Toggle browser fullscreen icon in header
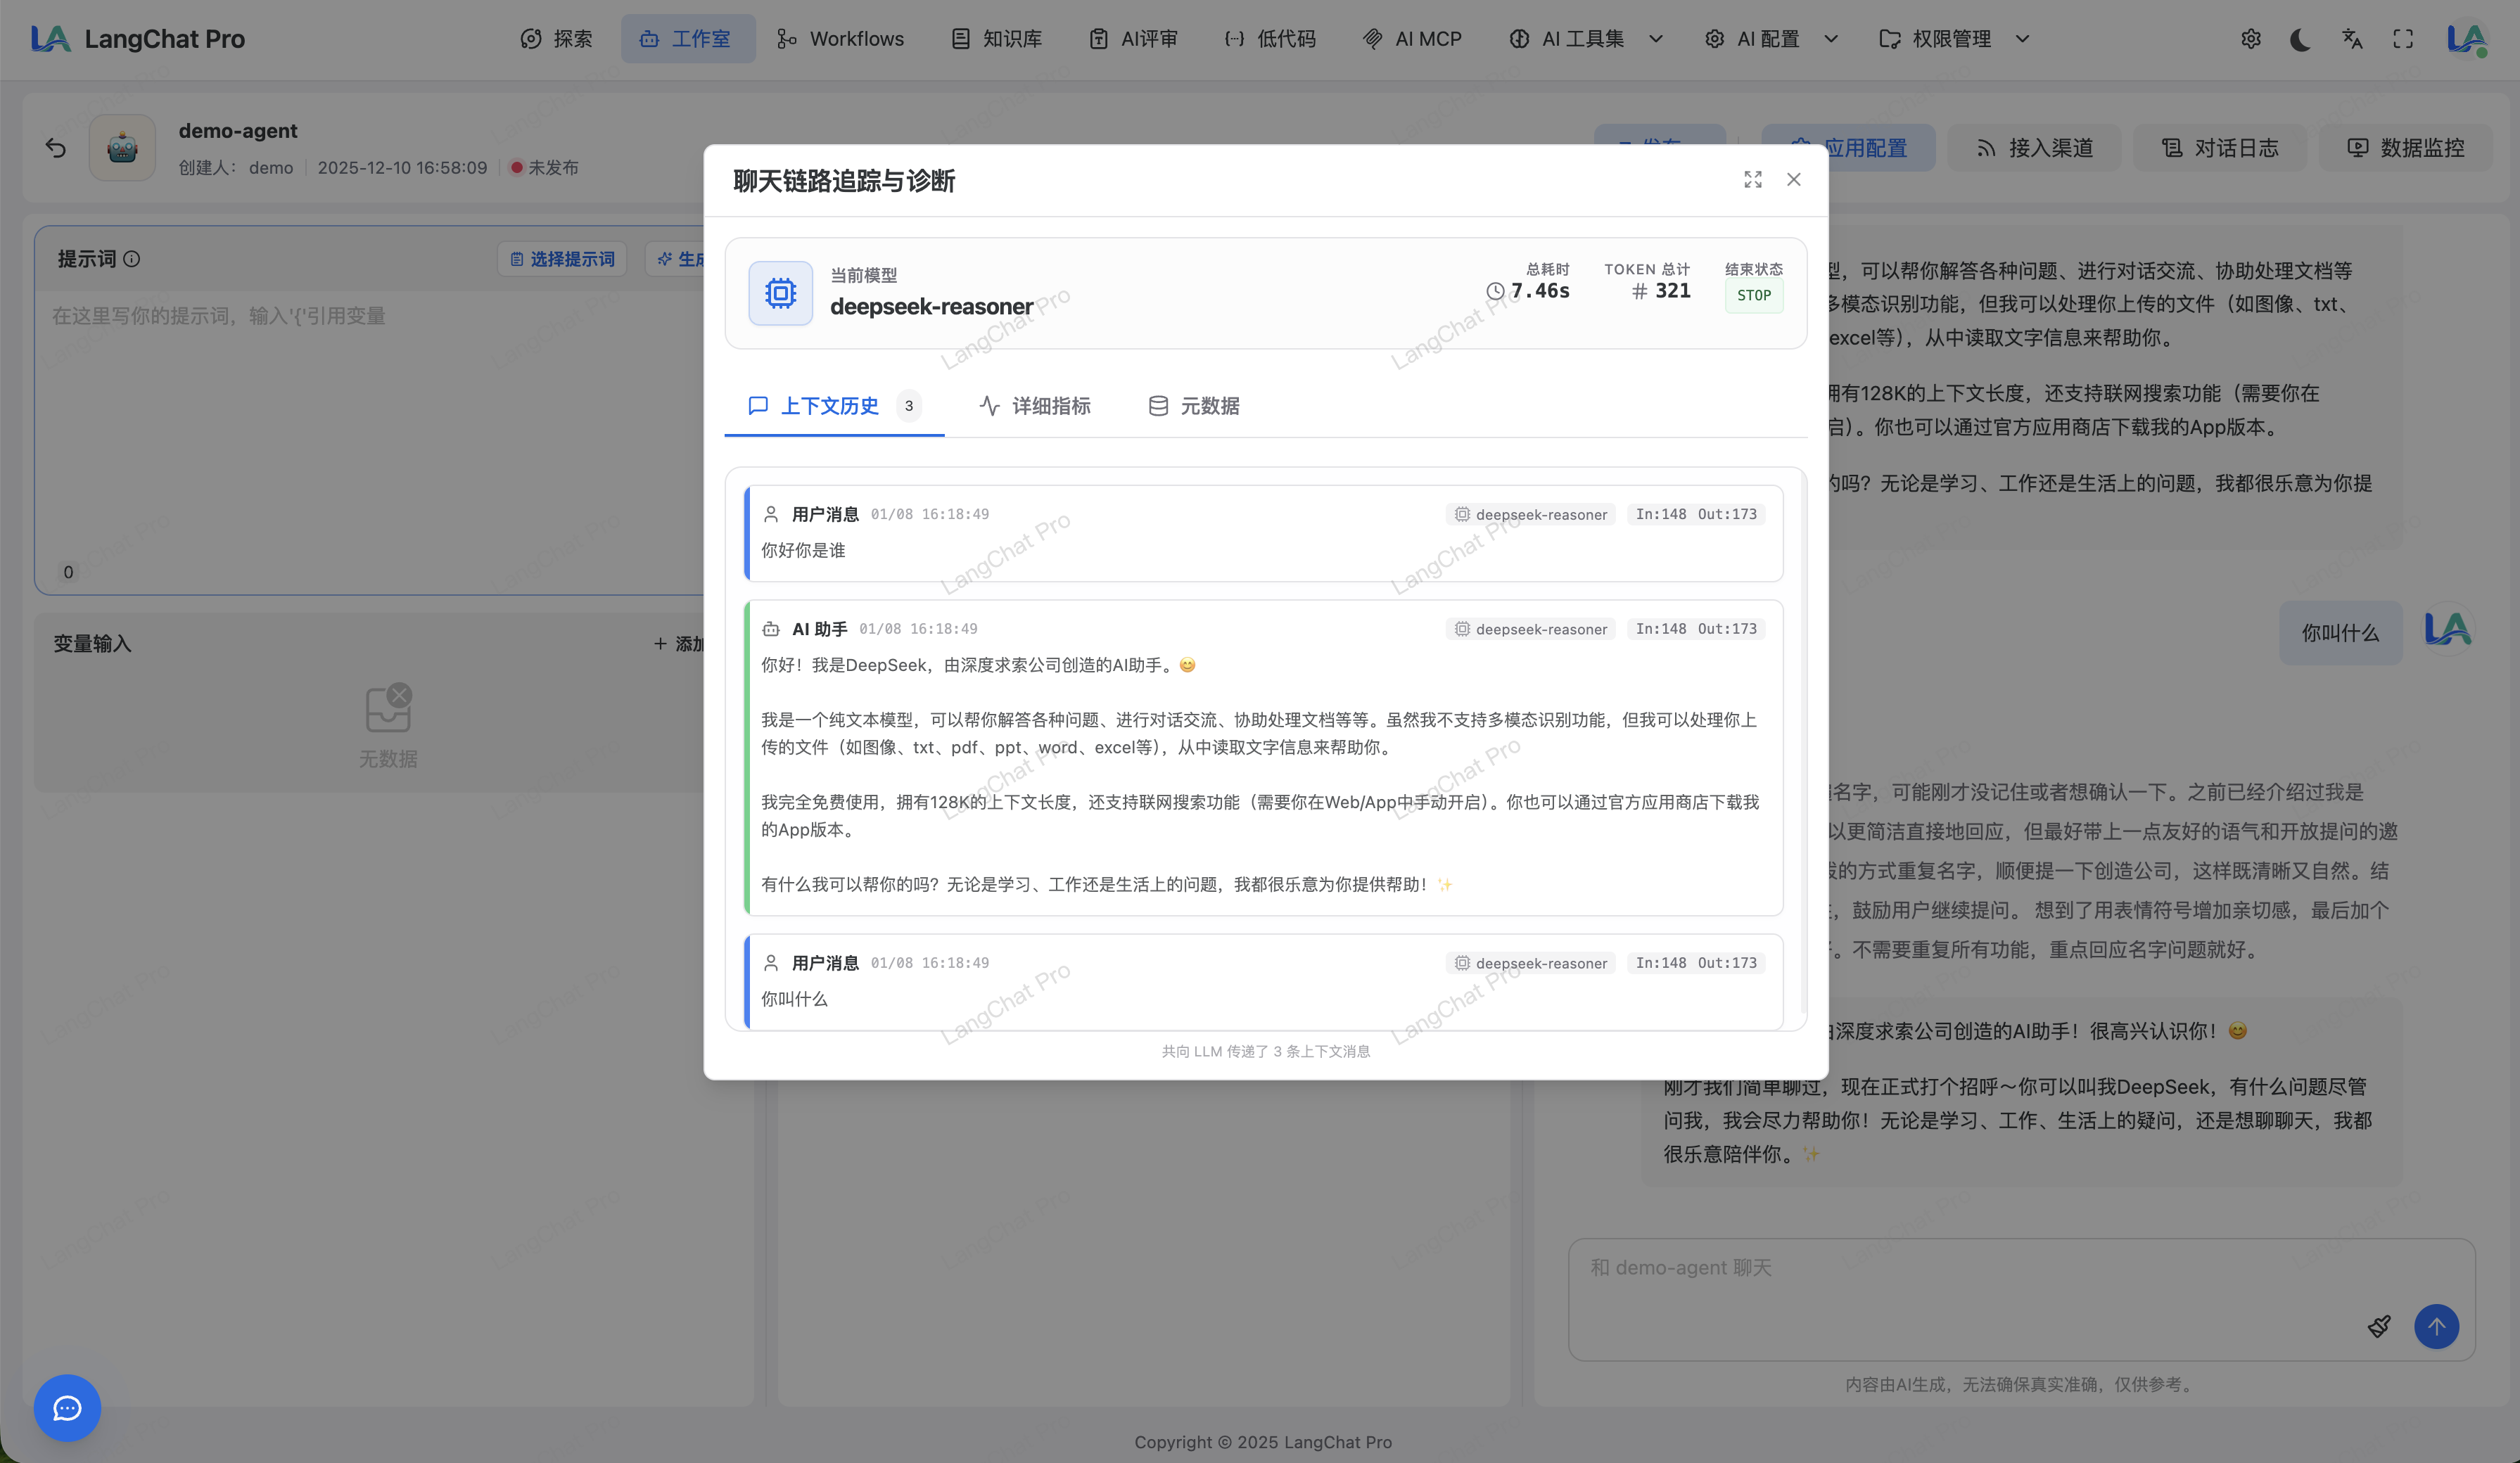The width and height of the screenshot is (2520, 1463). pyautogui.click(x=2403, y=39)
